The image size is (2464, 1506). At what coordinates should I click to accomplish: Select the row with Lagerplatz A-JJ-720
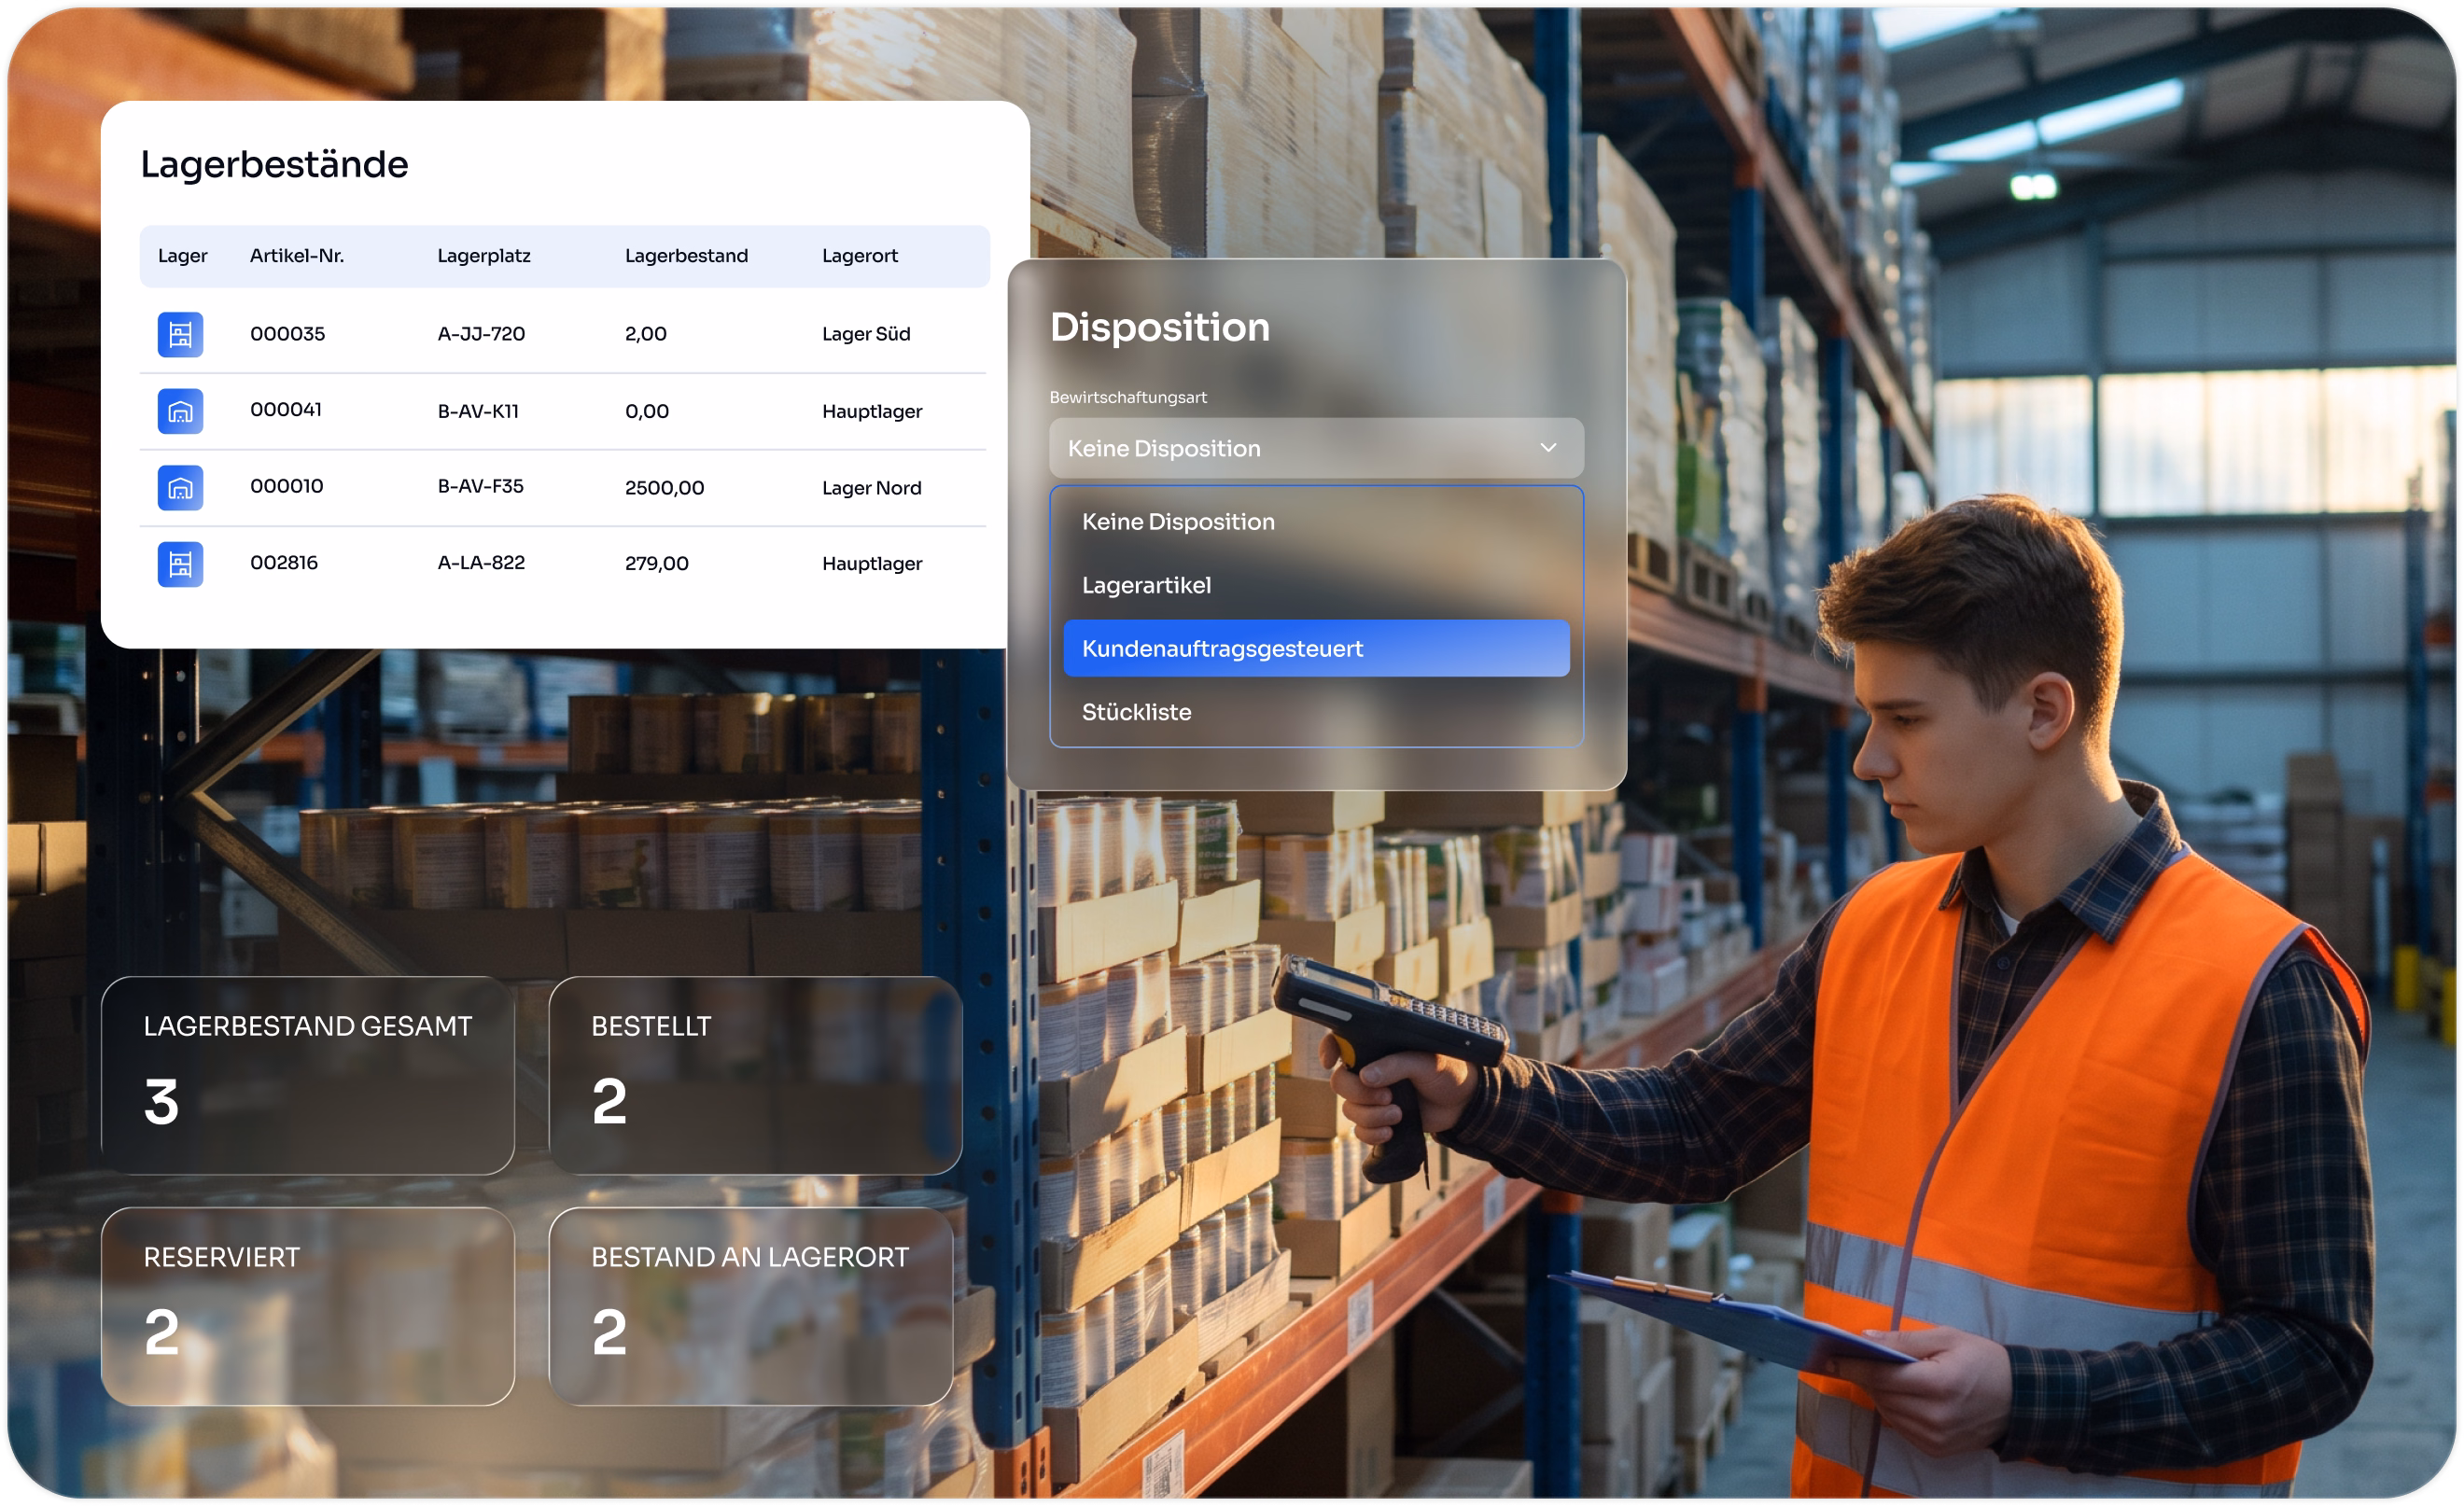pos(563,334)
